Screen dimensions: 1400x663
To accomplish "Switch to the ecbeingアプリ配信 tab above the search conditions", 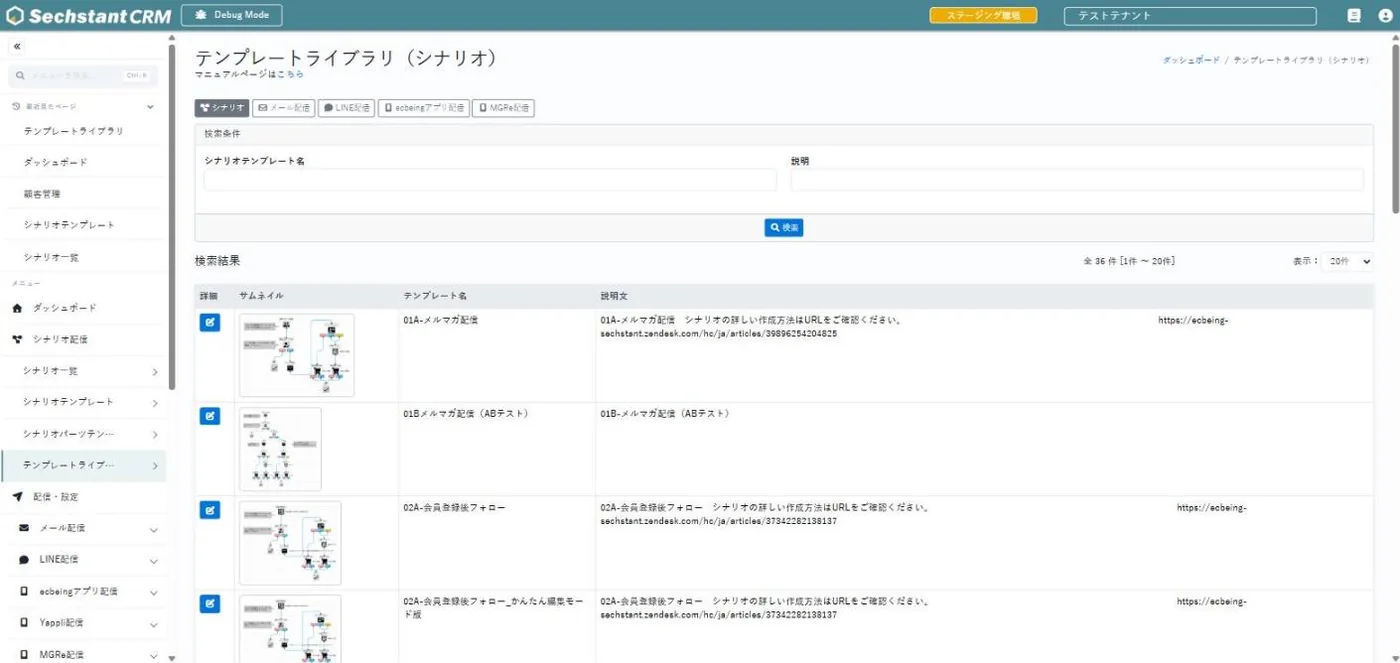I will (424, 108).
